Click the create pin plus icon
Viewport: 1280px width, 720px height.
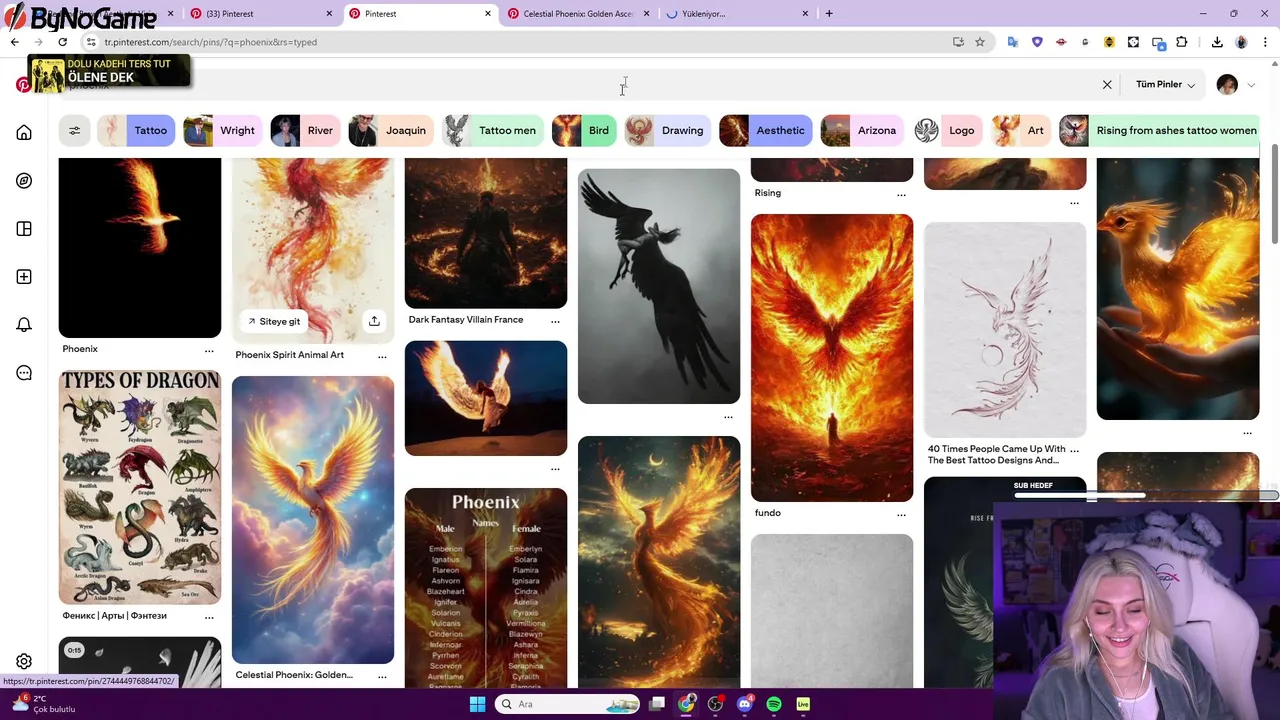[24, 277]
